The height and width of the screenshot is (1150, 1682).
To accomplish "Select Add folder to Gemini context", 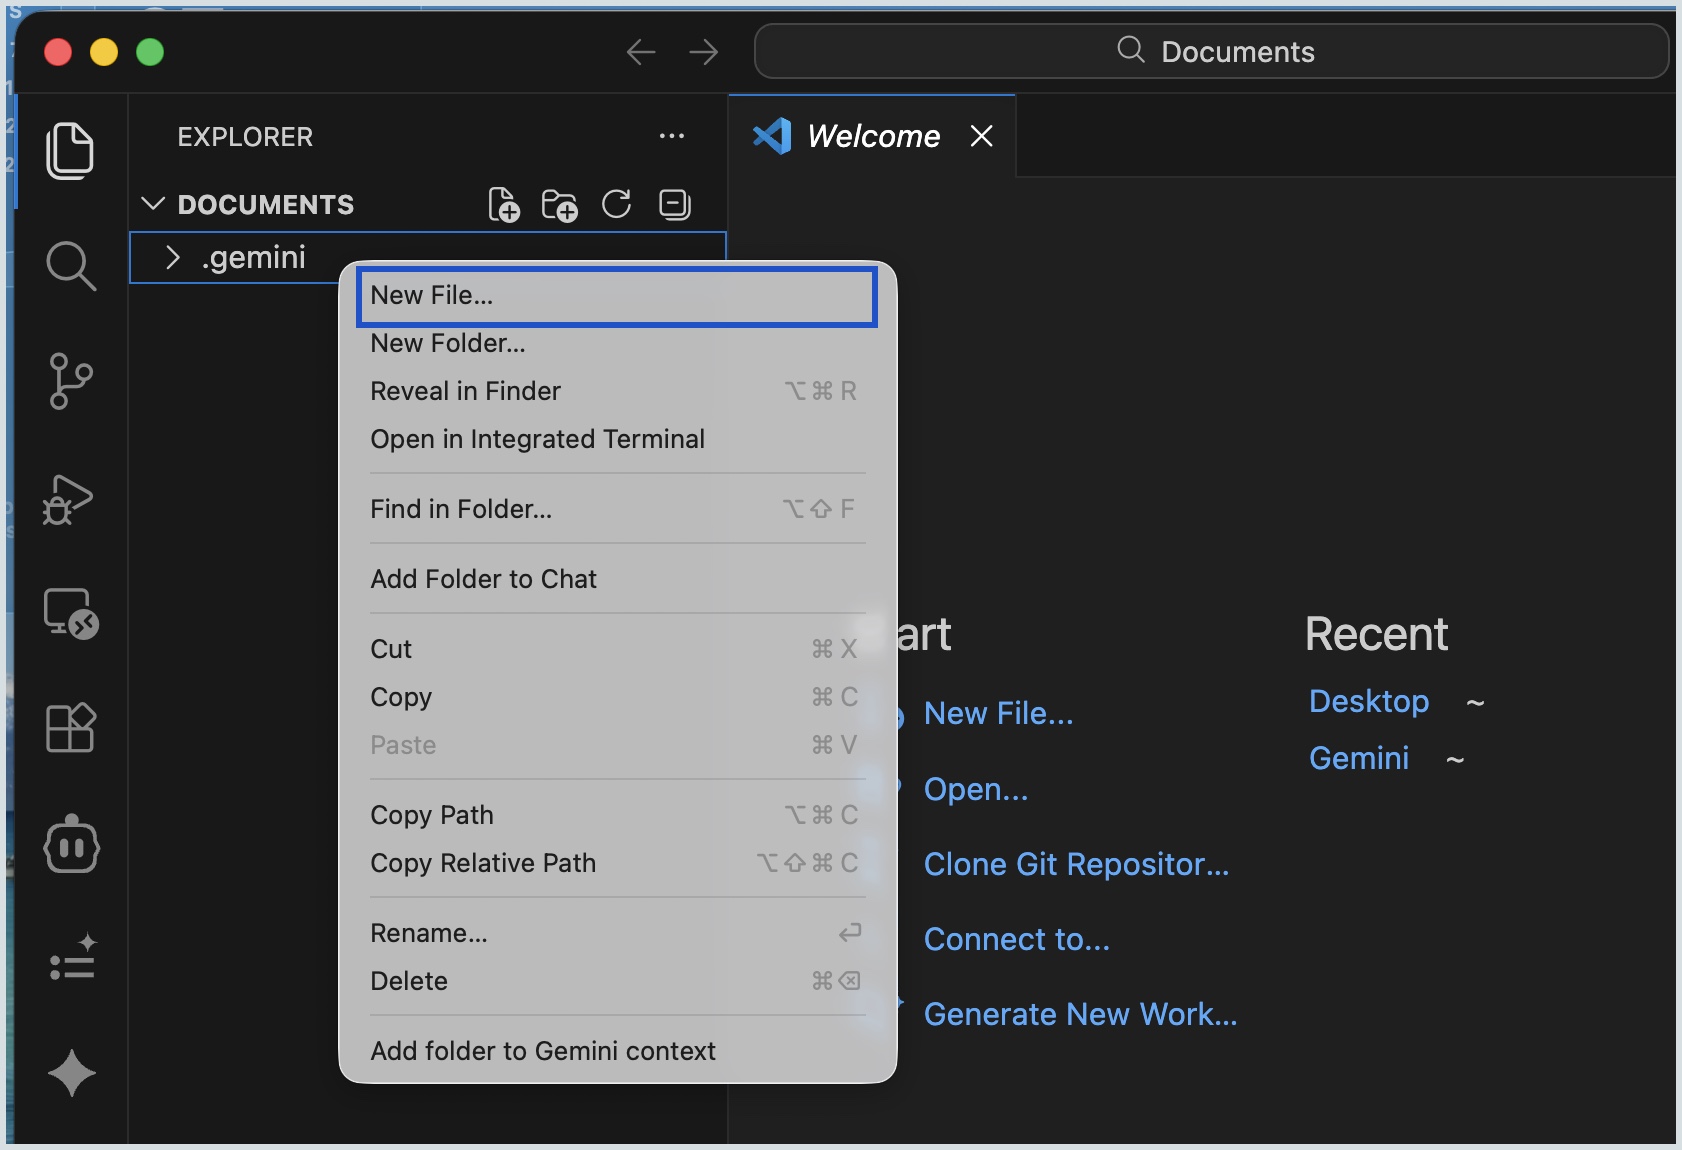I will pyautogui.click(x=617, y=1051).
